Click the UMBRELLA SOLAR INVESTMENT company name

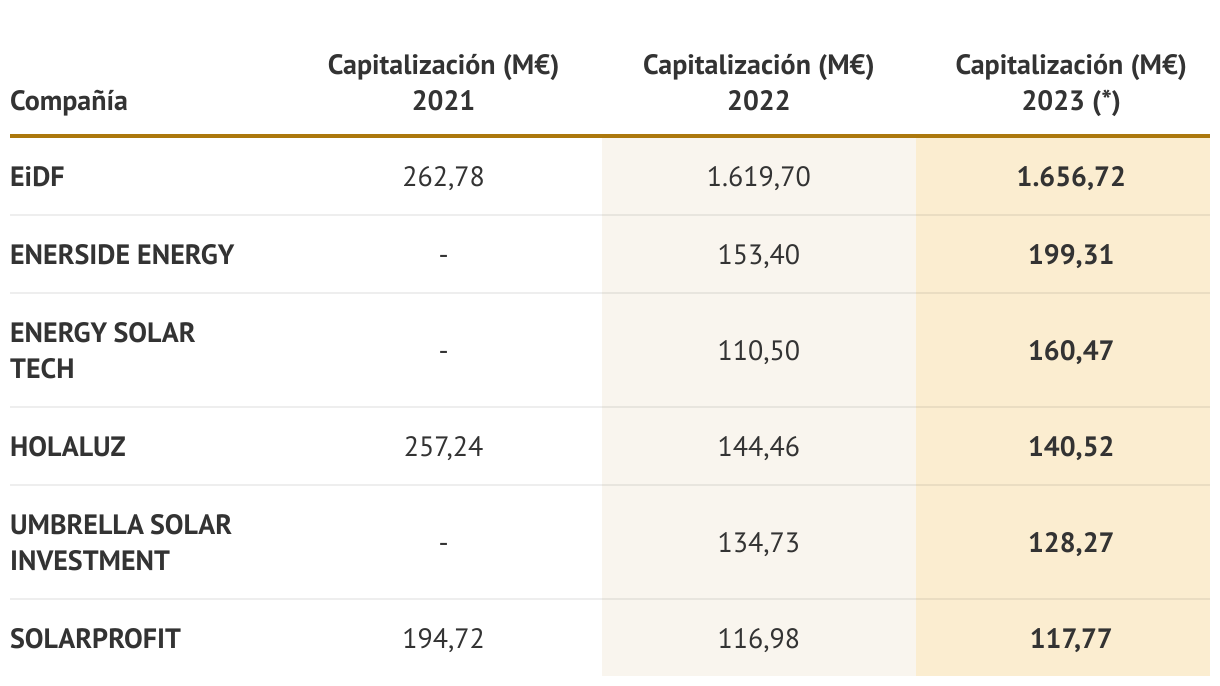[x=120, y=542]
